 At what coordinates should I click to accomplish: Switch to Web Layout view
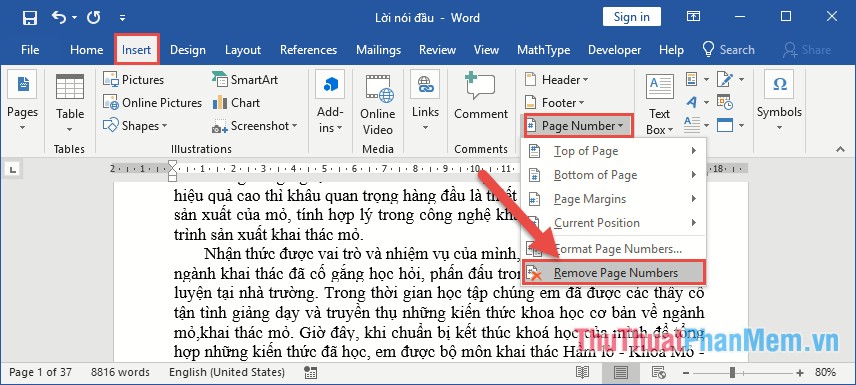click(658, 372)
